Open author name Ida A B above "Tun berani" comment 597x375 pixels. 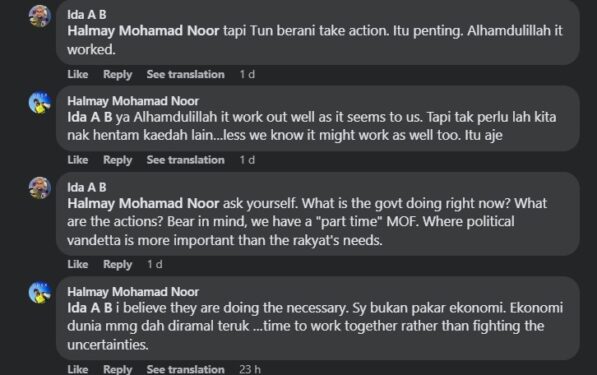click(x=87, y=14)
